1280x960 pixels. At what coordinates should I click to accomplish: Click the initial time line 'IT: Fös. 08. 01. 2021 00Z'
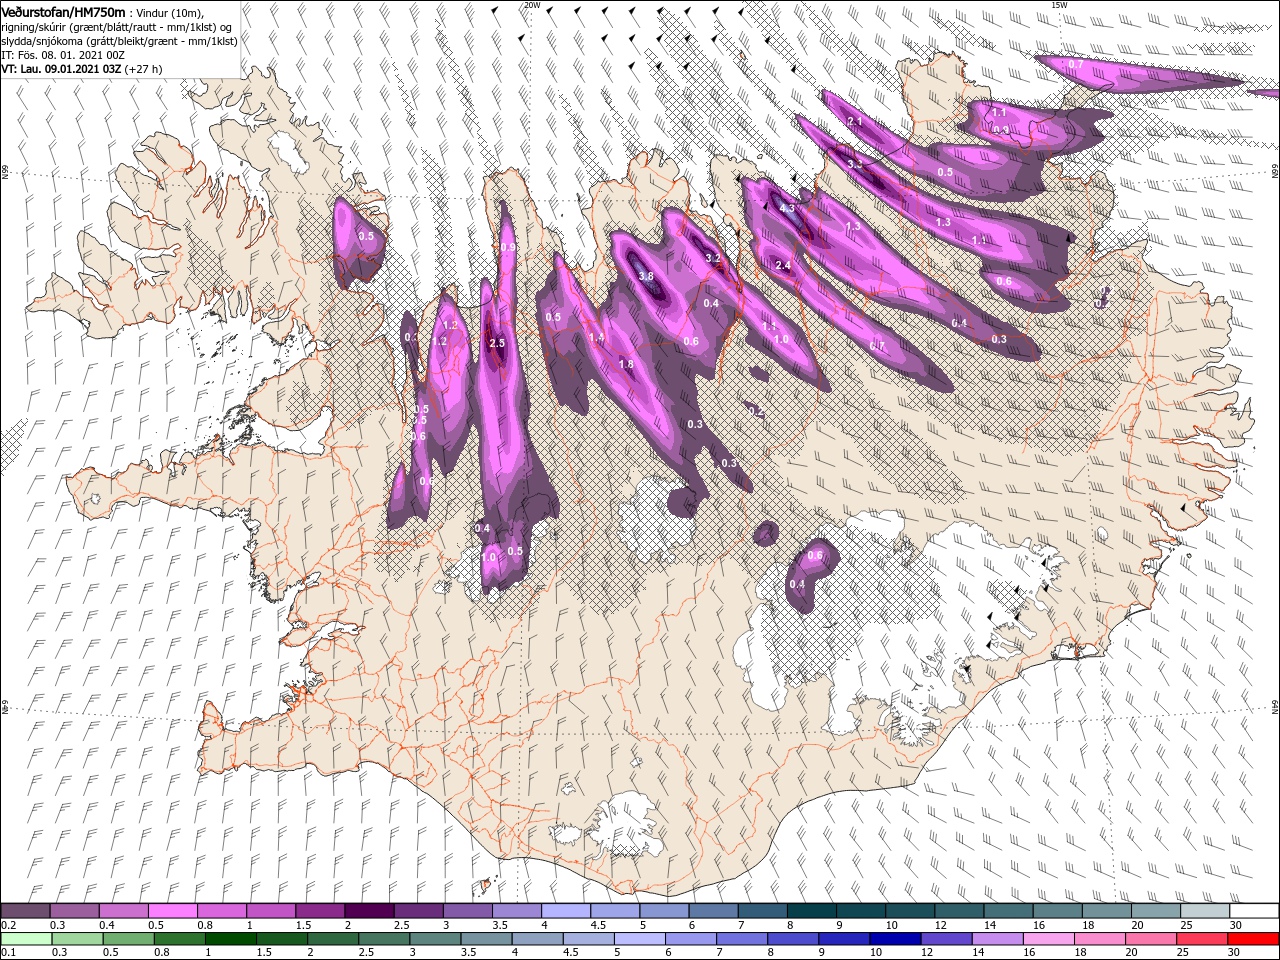(63, 55)
